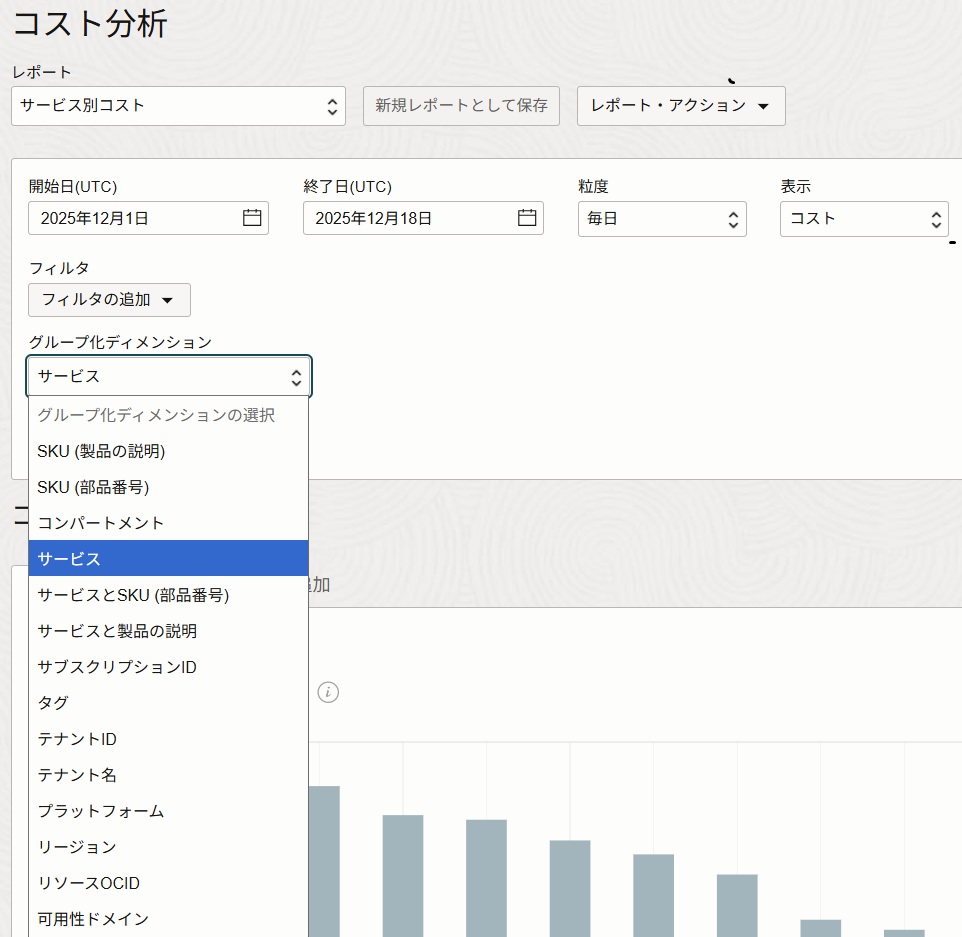
Task: Select SKU (部品番号) option
Action: point(93,487)
